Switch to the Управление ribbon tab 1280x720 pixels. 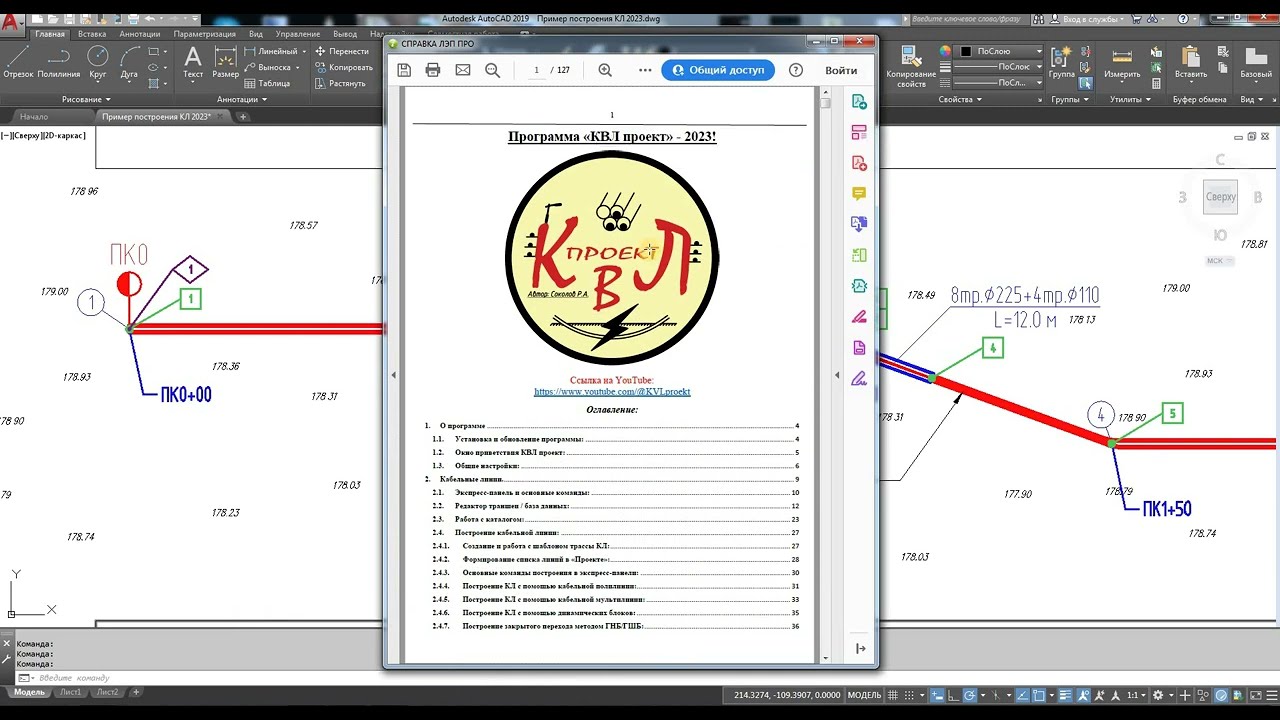298,34
